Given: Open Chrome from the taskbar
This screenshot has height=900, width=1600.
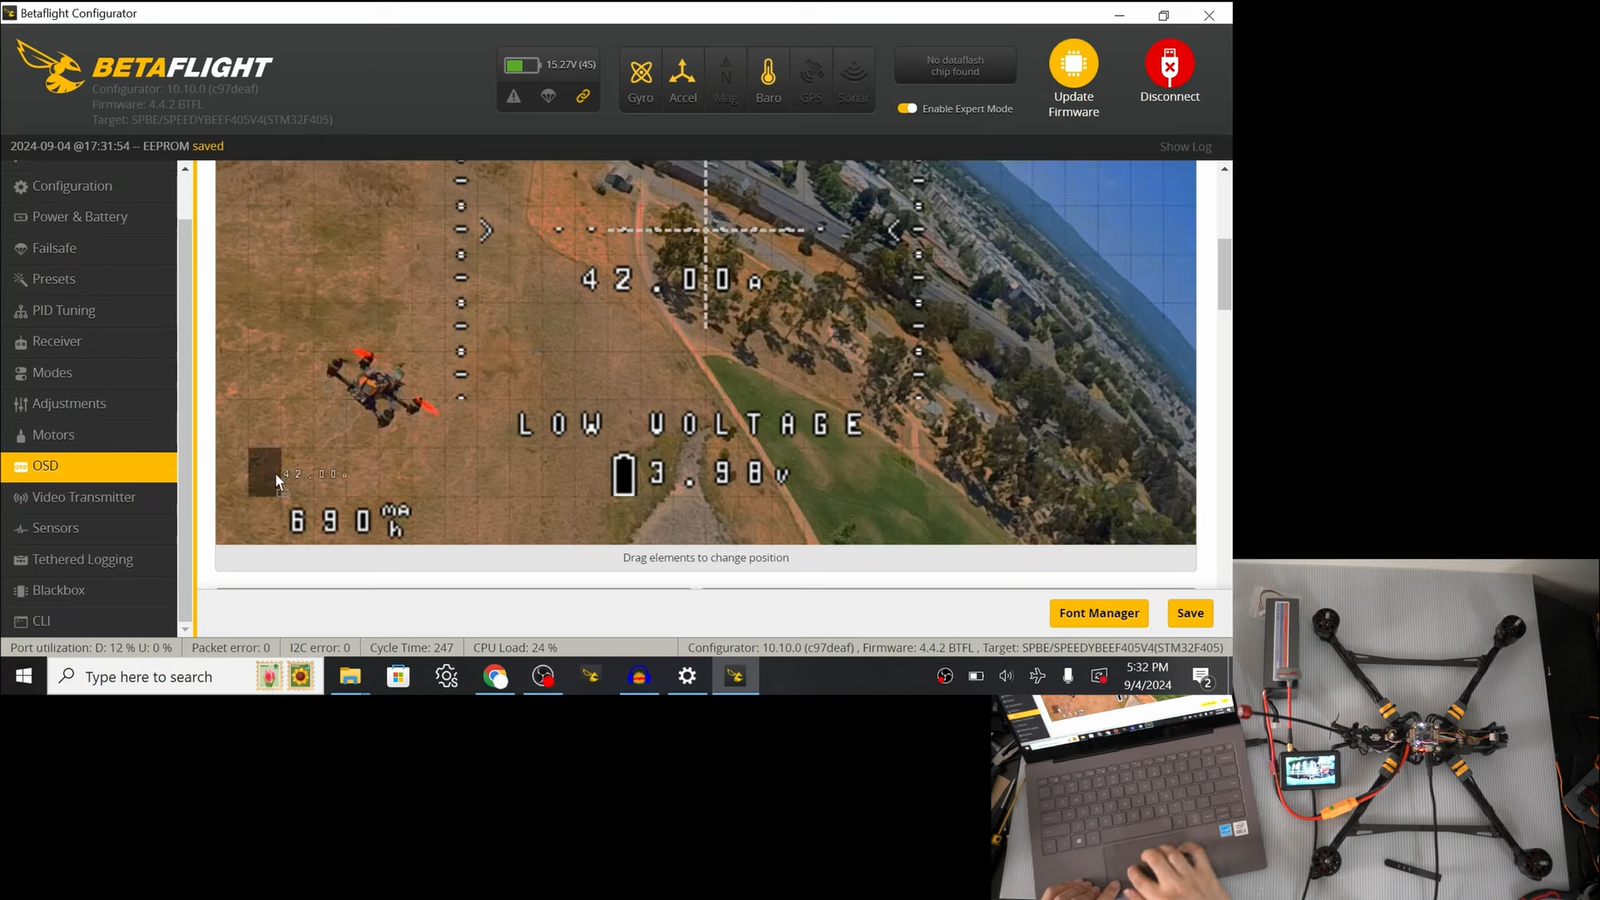Looking at the screenshot, I should [x=495, y=677].
